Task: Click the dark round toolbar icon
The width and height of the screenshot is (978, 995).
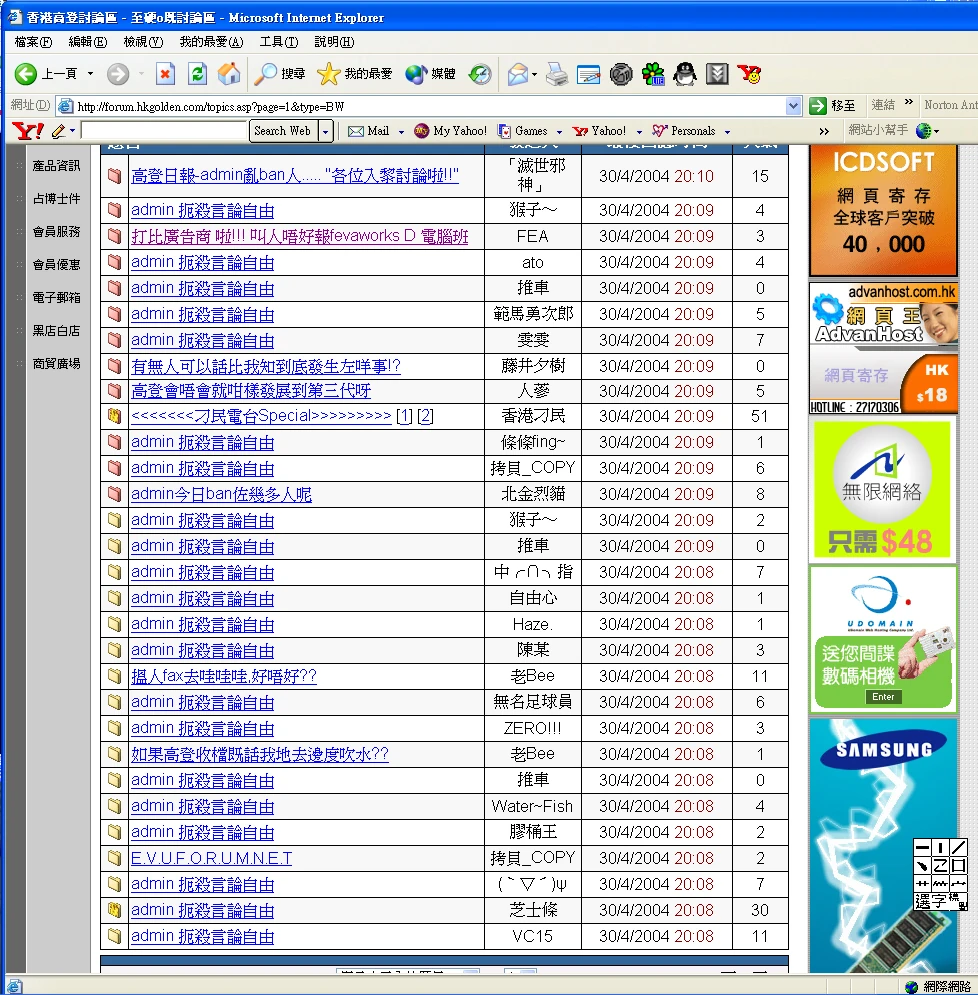Action: tap(621, 74)
